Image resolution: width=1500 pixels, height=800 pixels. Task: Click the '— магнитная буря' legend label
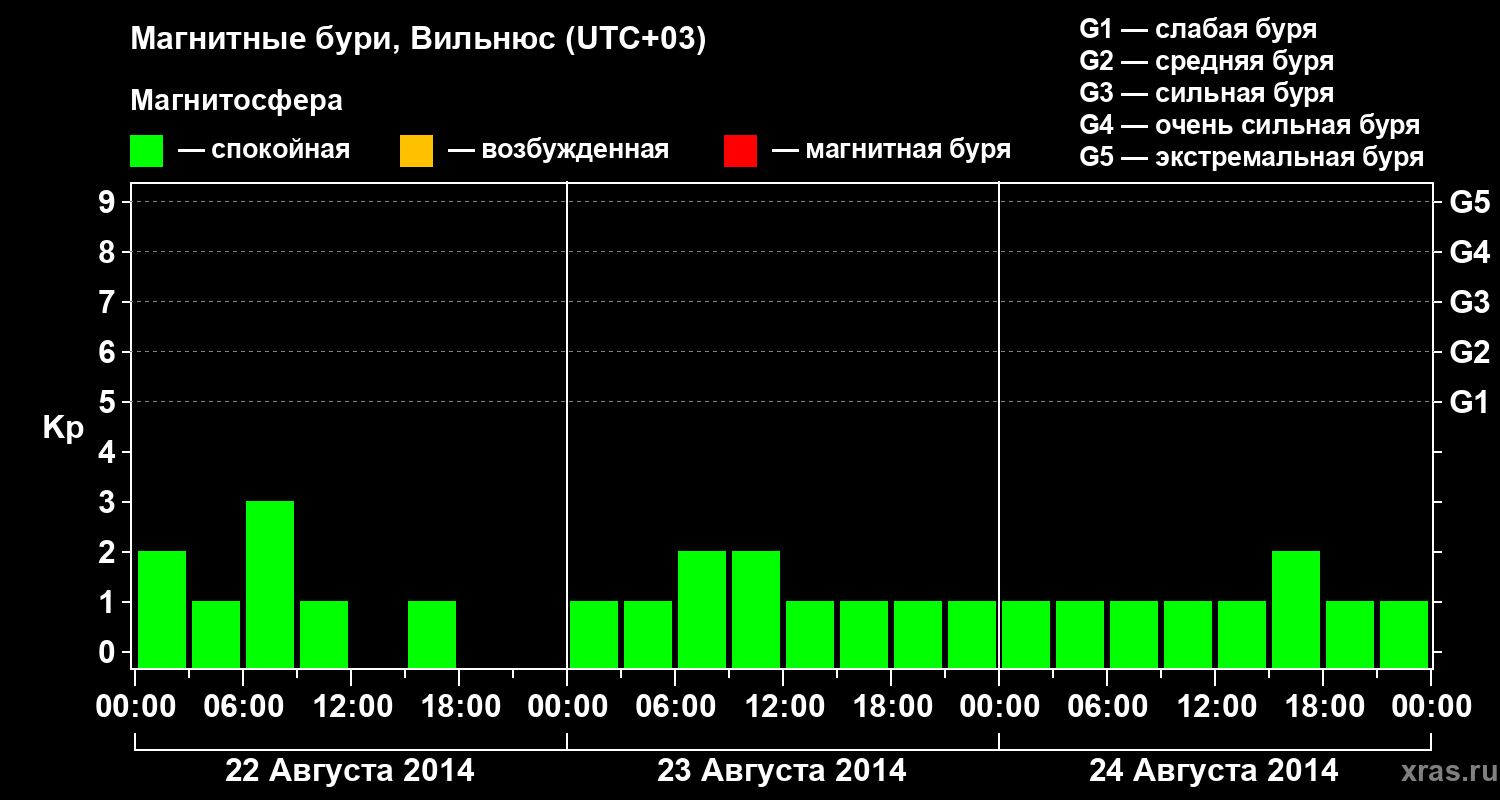(891, 151)
